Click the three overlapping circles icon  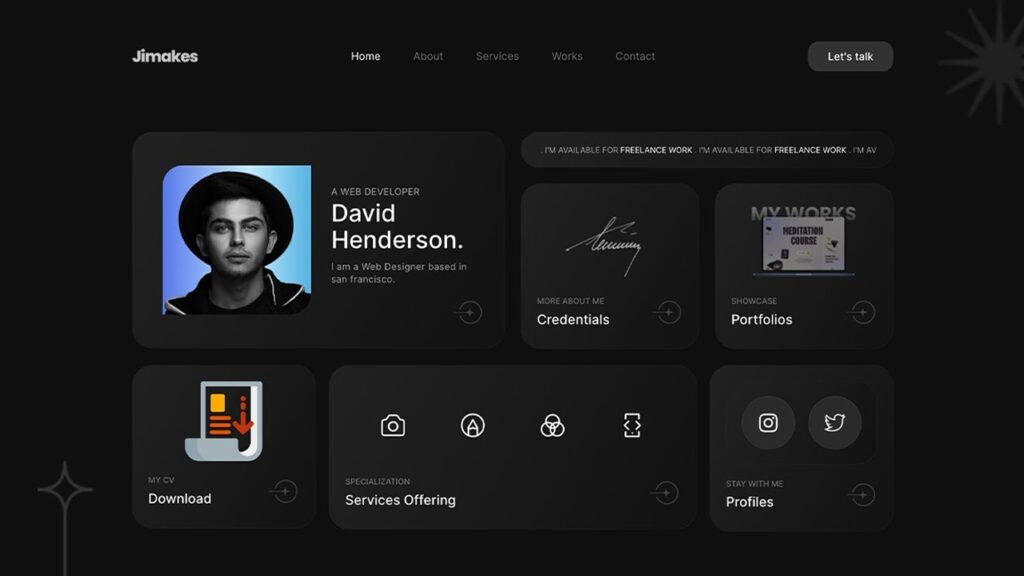click(x=552, y=426)
